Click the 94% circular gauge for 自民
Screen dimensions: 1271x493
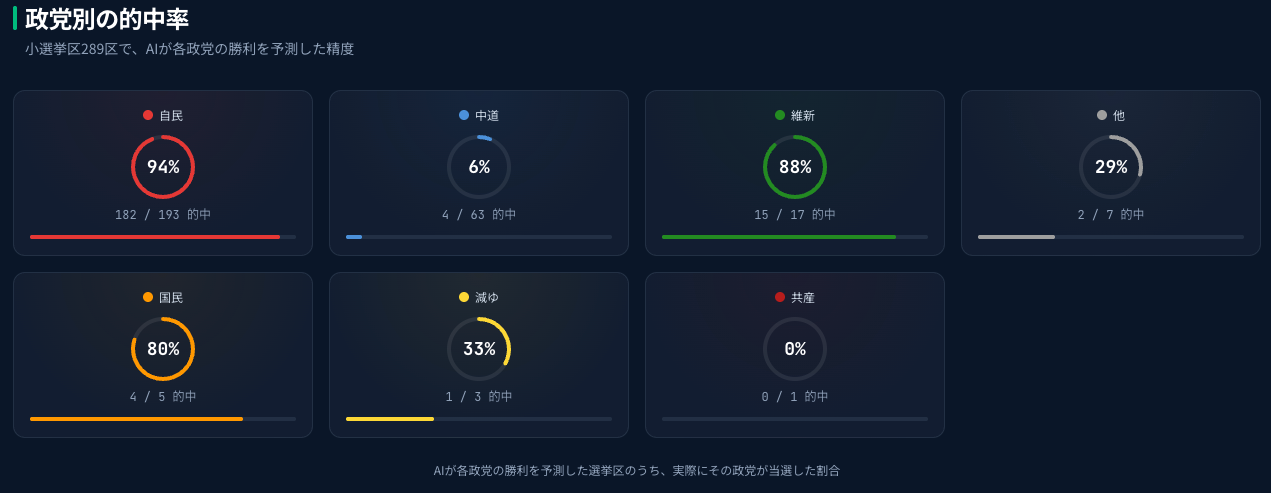(163, 167)
